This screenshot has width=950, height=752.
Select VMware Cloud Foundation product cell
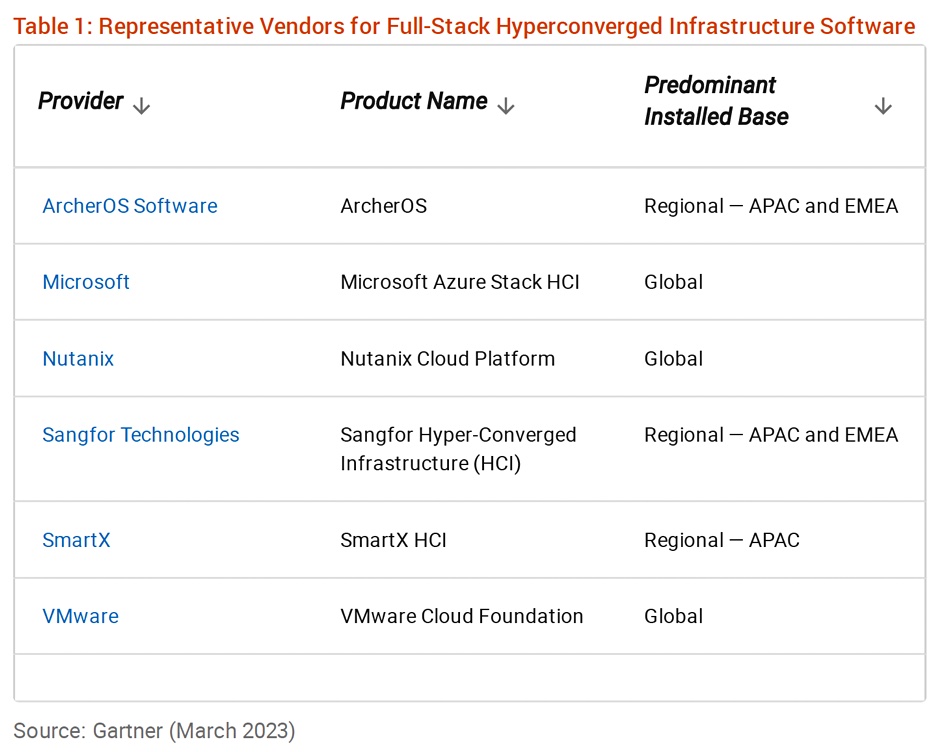462,616
